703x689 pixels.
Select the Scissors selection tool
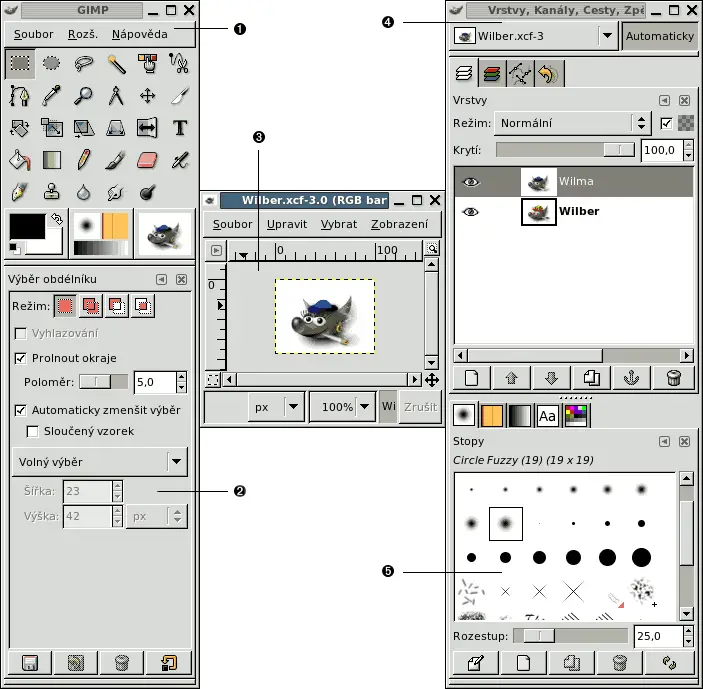click(x=180, y=64)
